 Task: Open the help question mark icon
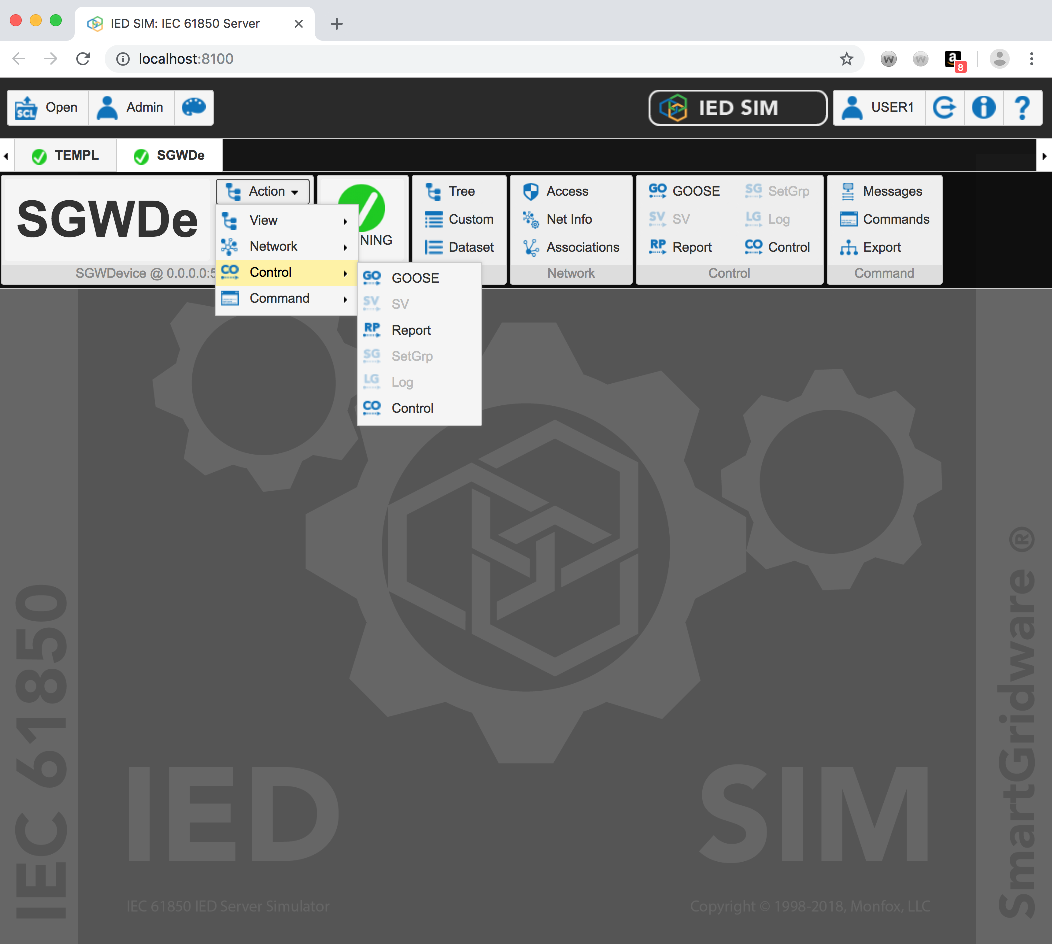coord(1022,107)
